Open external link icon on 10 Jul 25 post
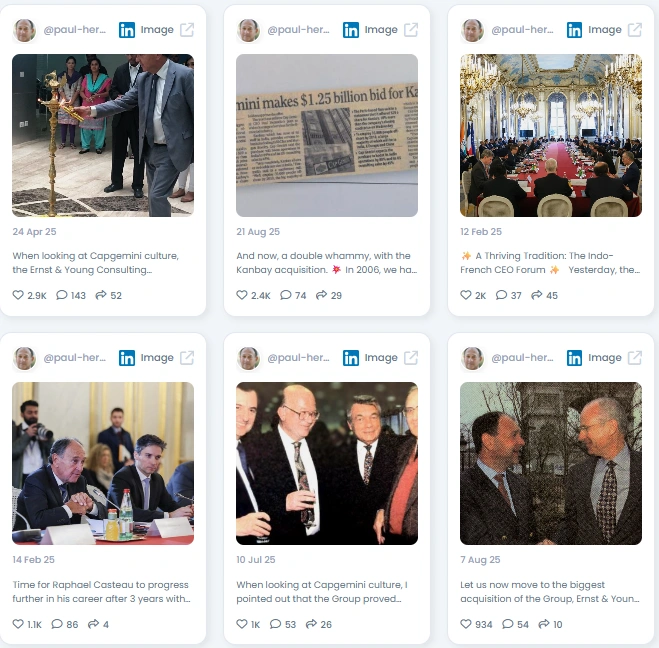The height and width of the screenshot is (648, 659). (x=411, y=358)
